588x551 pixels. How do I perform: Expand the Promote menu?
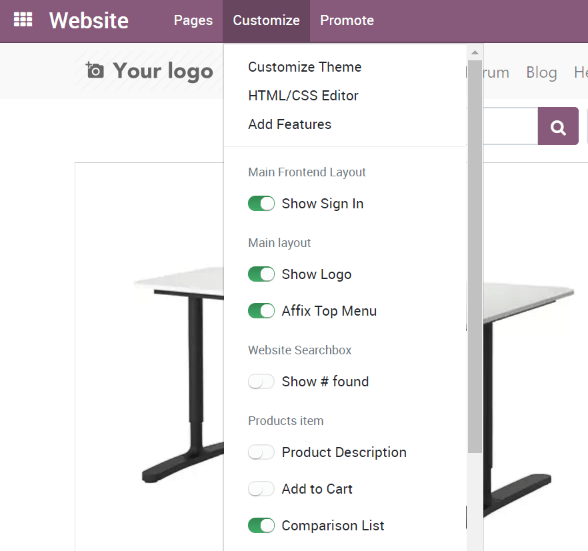(x=347, y=20)
